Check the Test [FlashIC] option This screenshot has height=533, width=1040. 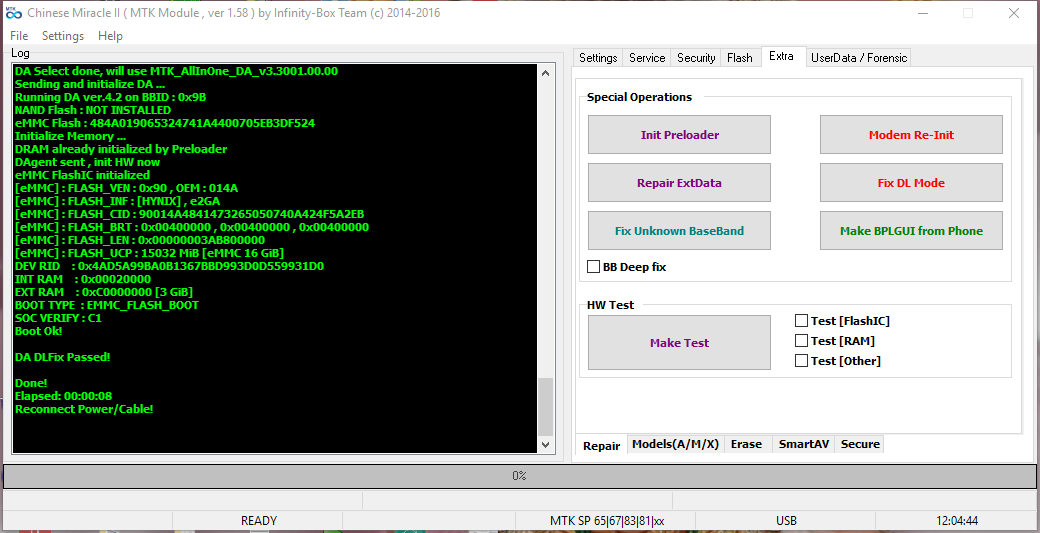pyautogui.click(x=801, y=321)
